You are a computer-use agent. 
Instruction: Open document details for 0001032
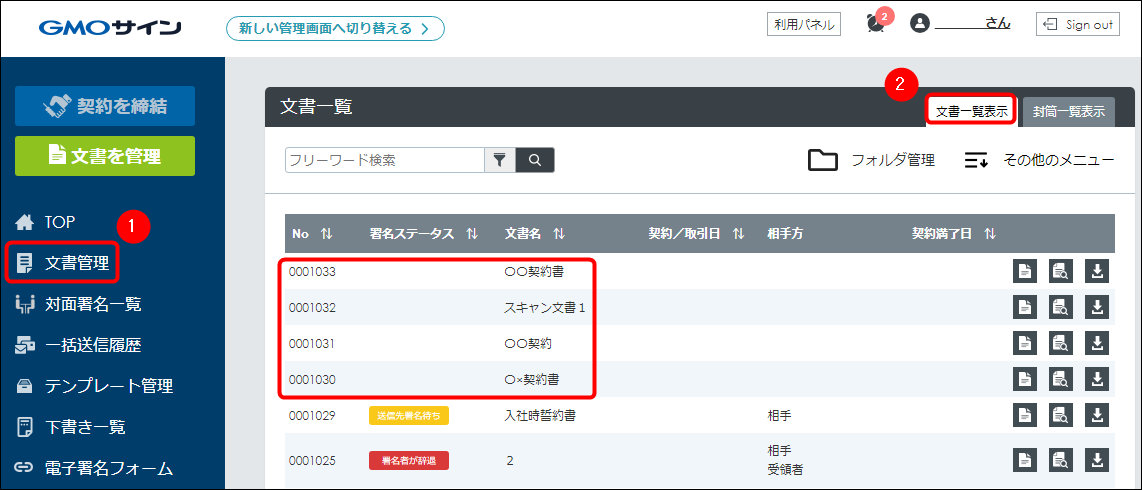point(1025,307)
